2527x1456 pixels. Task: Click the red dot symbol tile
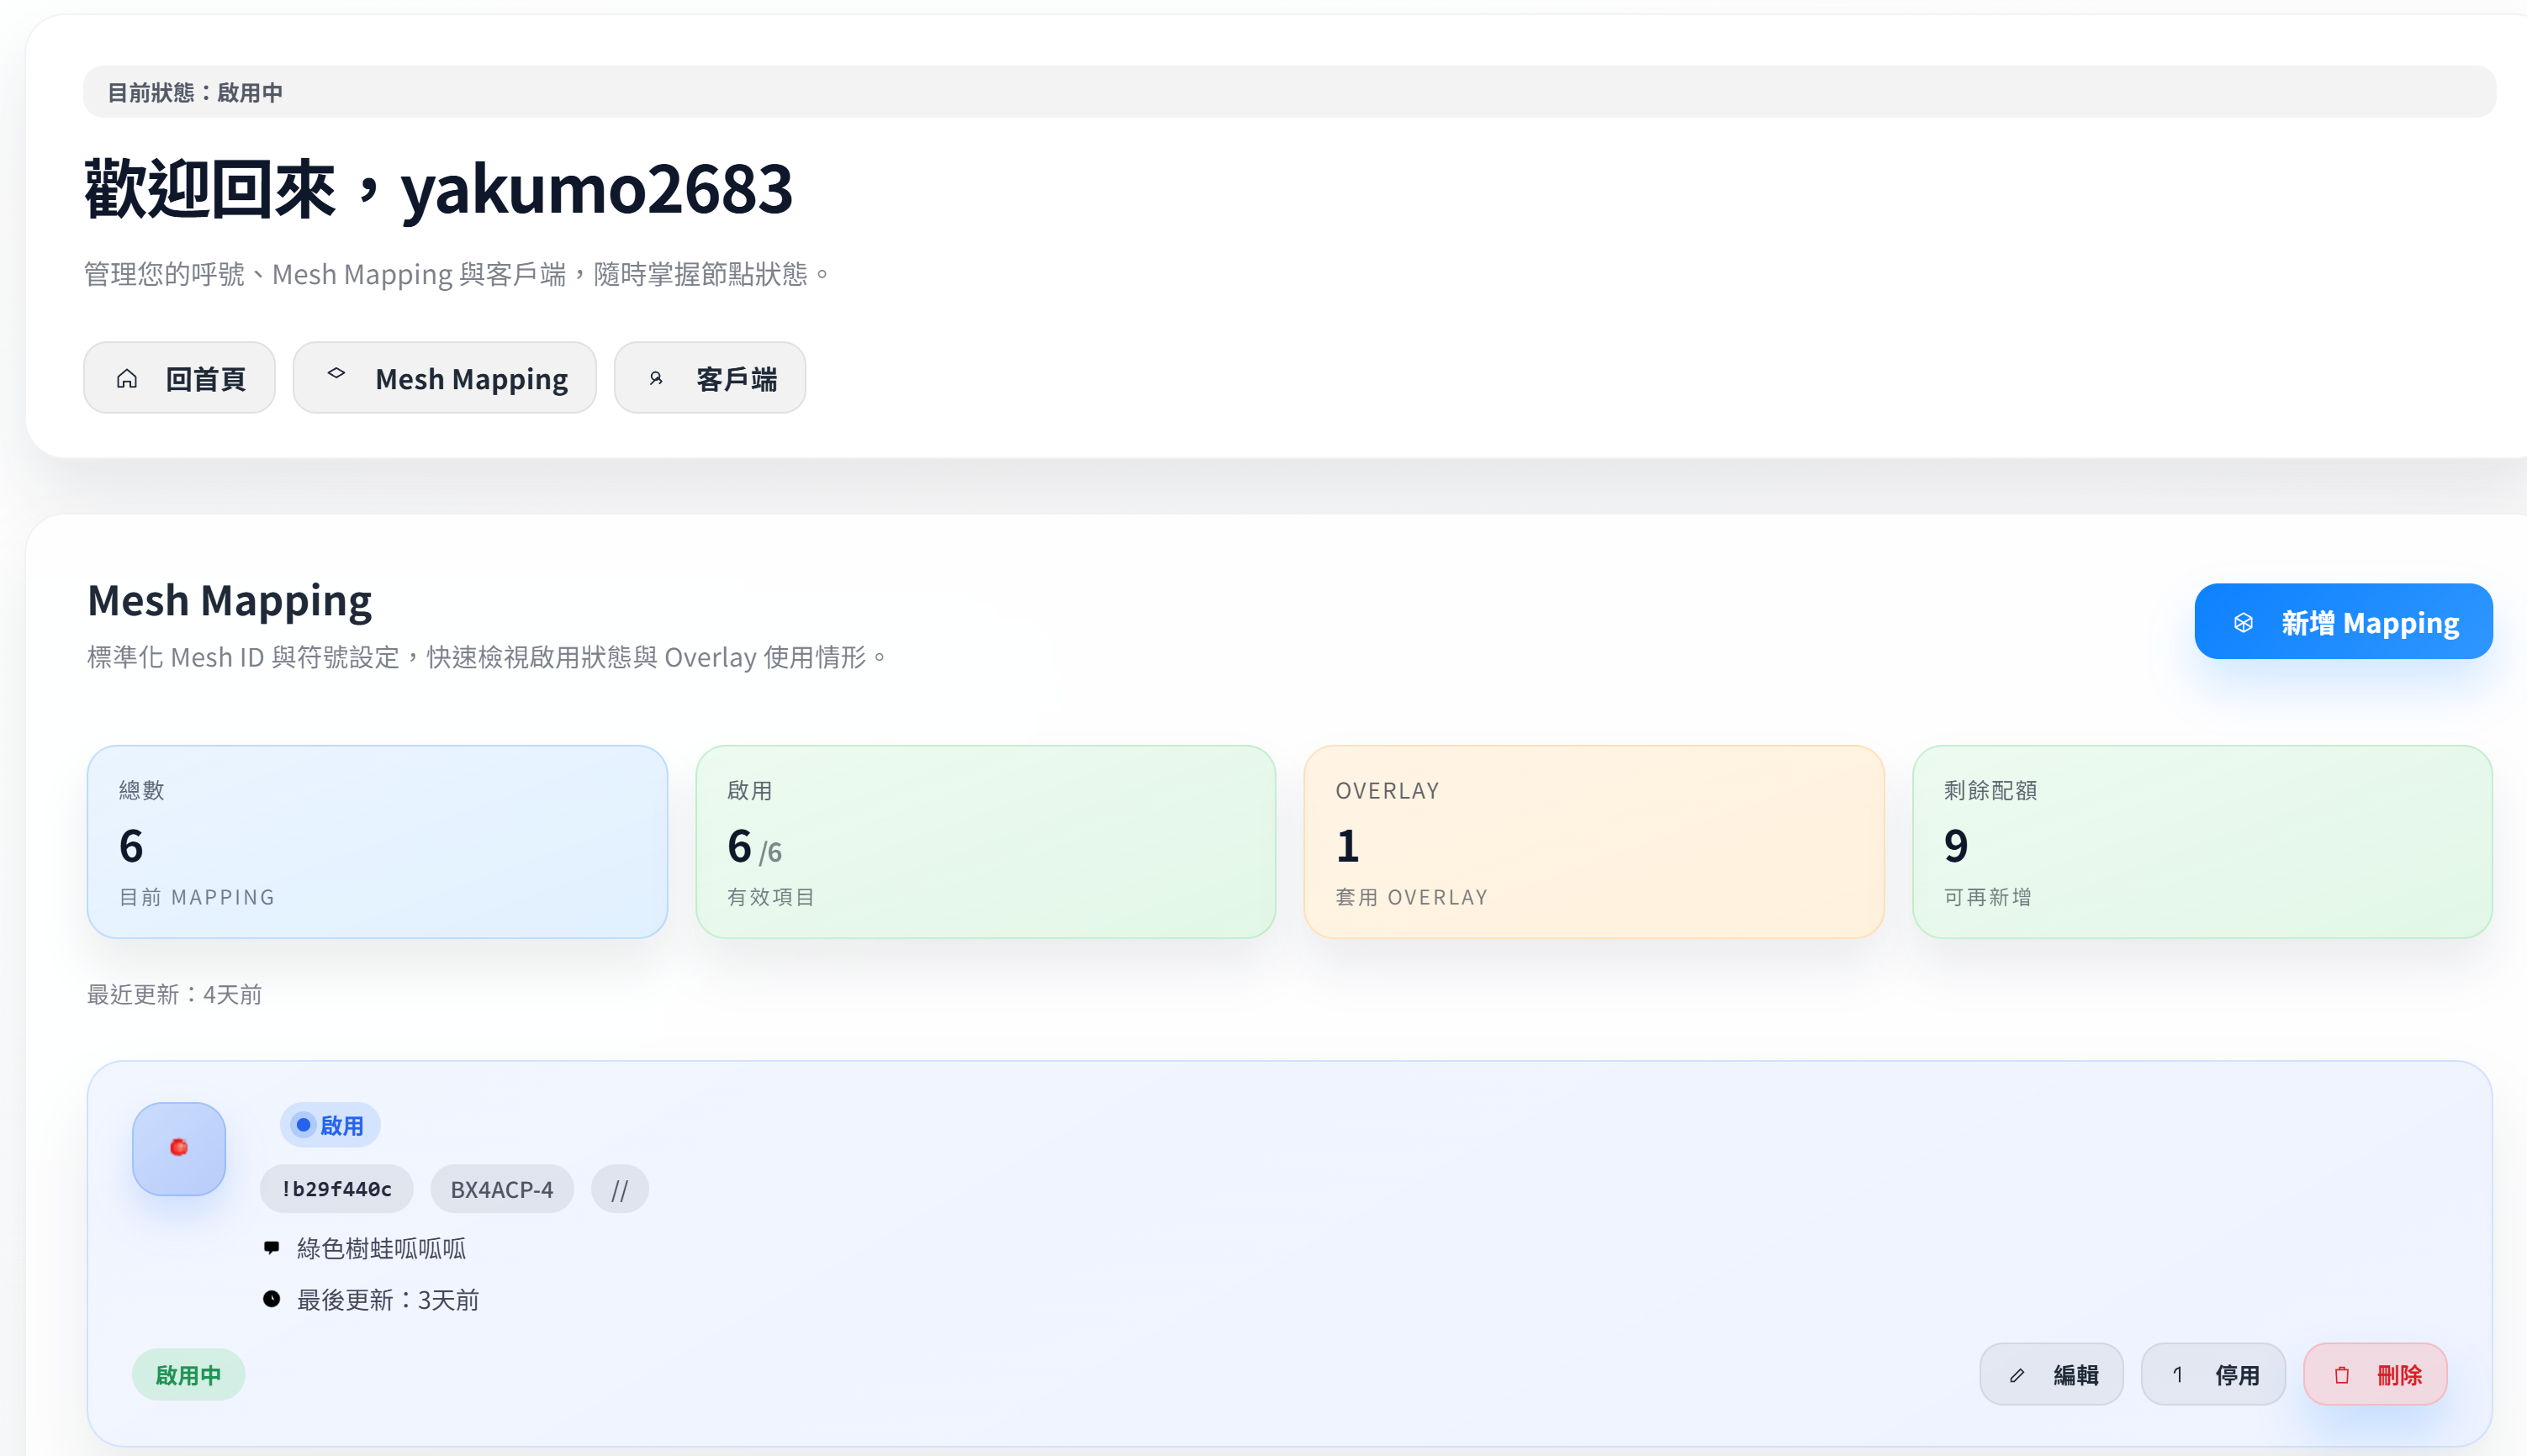[179, 1148]
